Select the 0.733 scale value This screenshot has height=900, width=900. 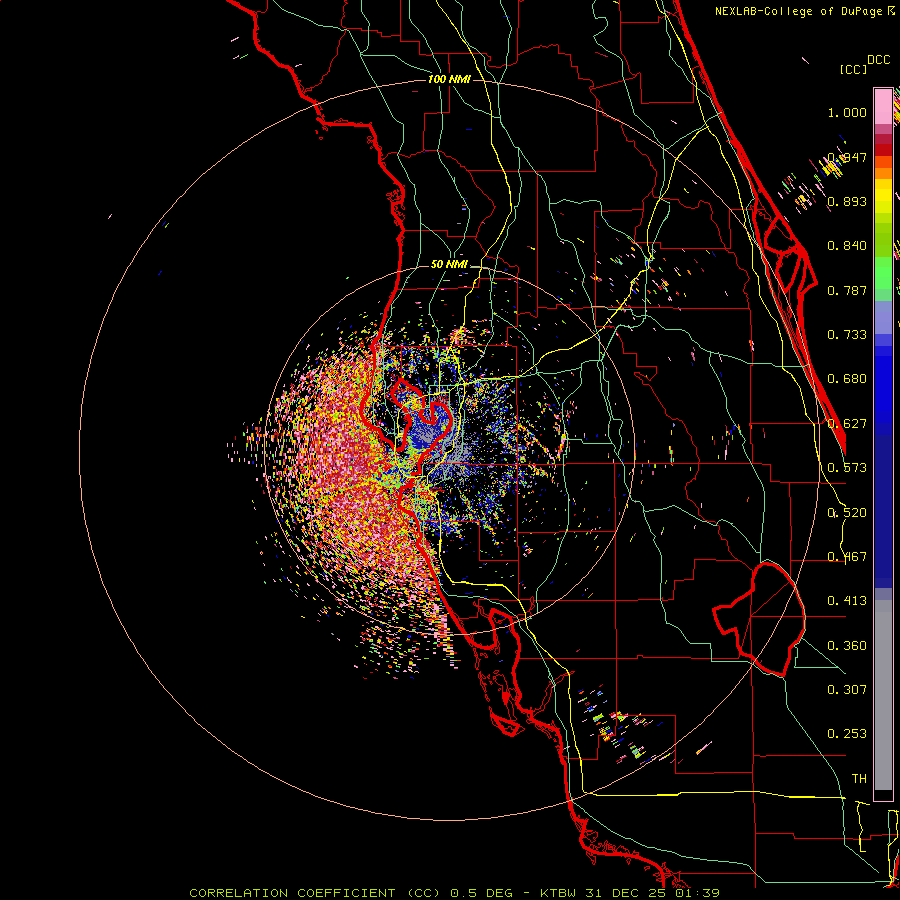tap(847, 335)
